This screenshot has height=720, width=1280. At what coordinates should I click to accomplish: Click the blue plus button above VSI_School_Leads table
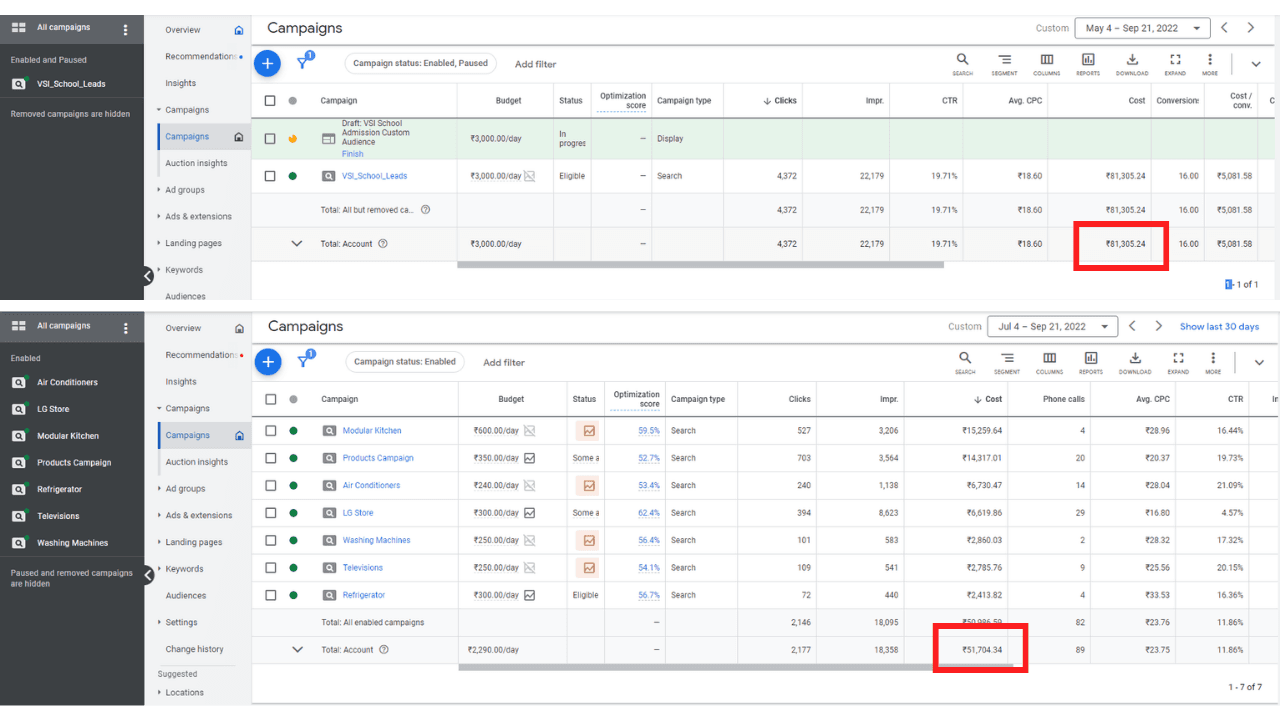point(267,64)
